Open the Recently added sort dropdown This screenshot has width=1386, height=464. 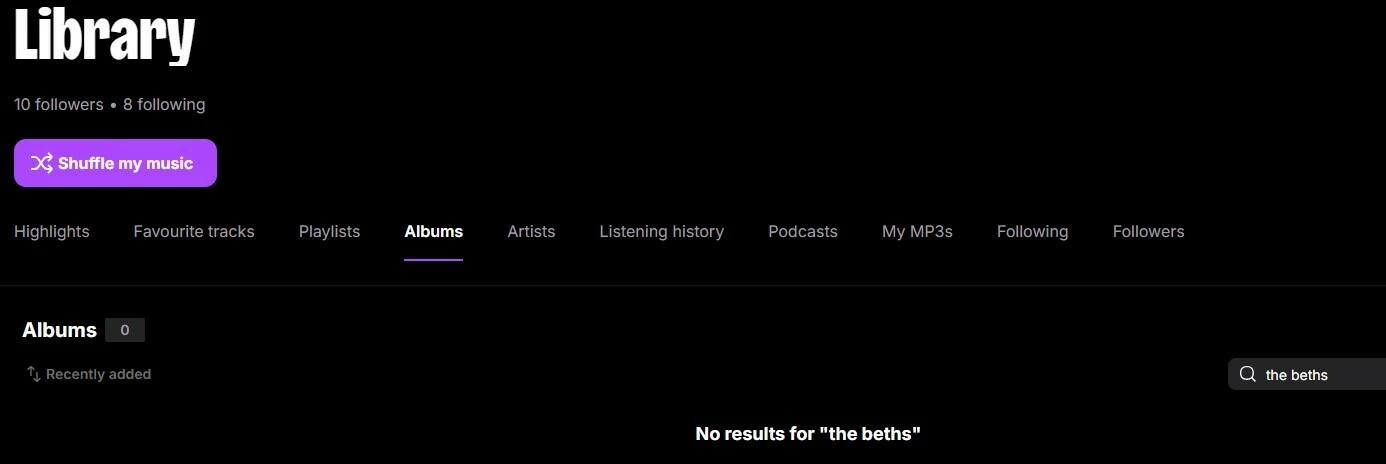pos(89,374)
